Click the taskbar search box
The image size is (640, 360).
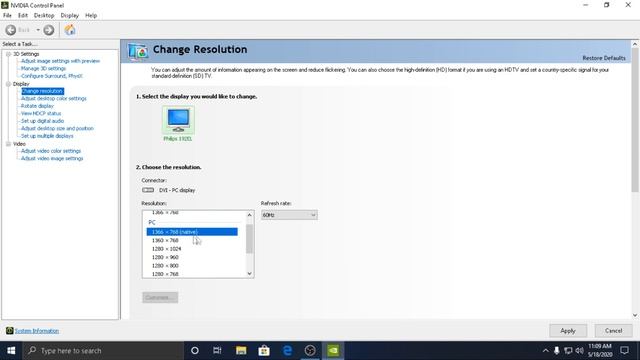[x=103, y=351]
